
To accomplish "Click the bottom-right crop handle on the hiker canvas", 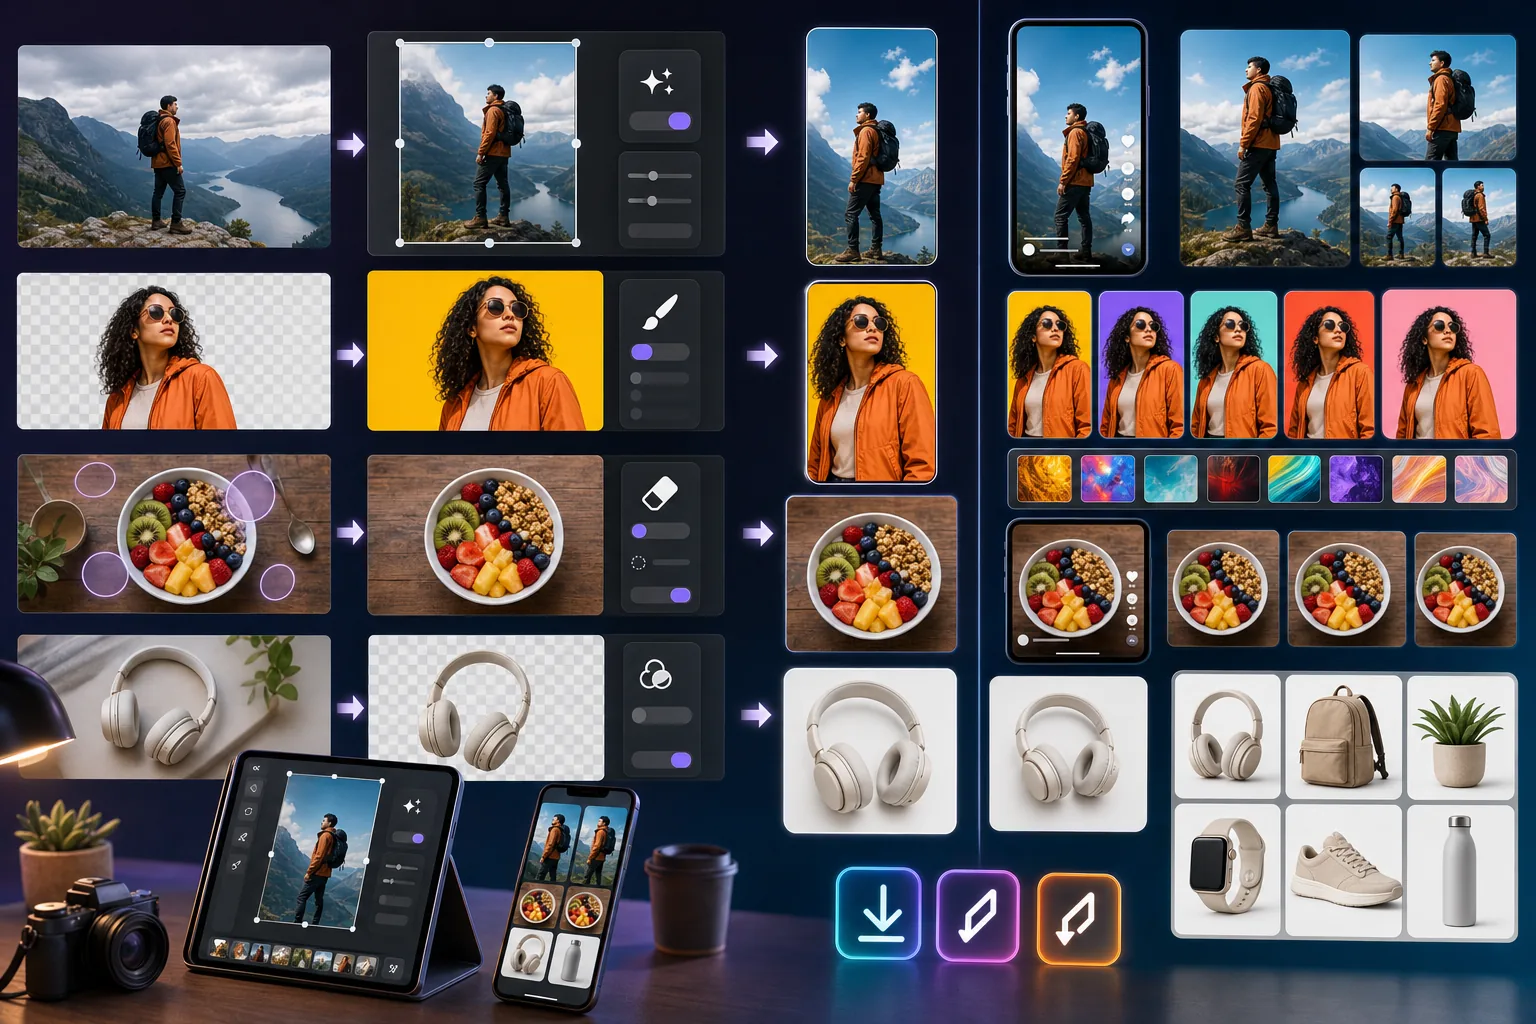I will tap(577, 242).
